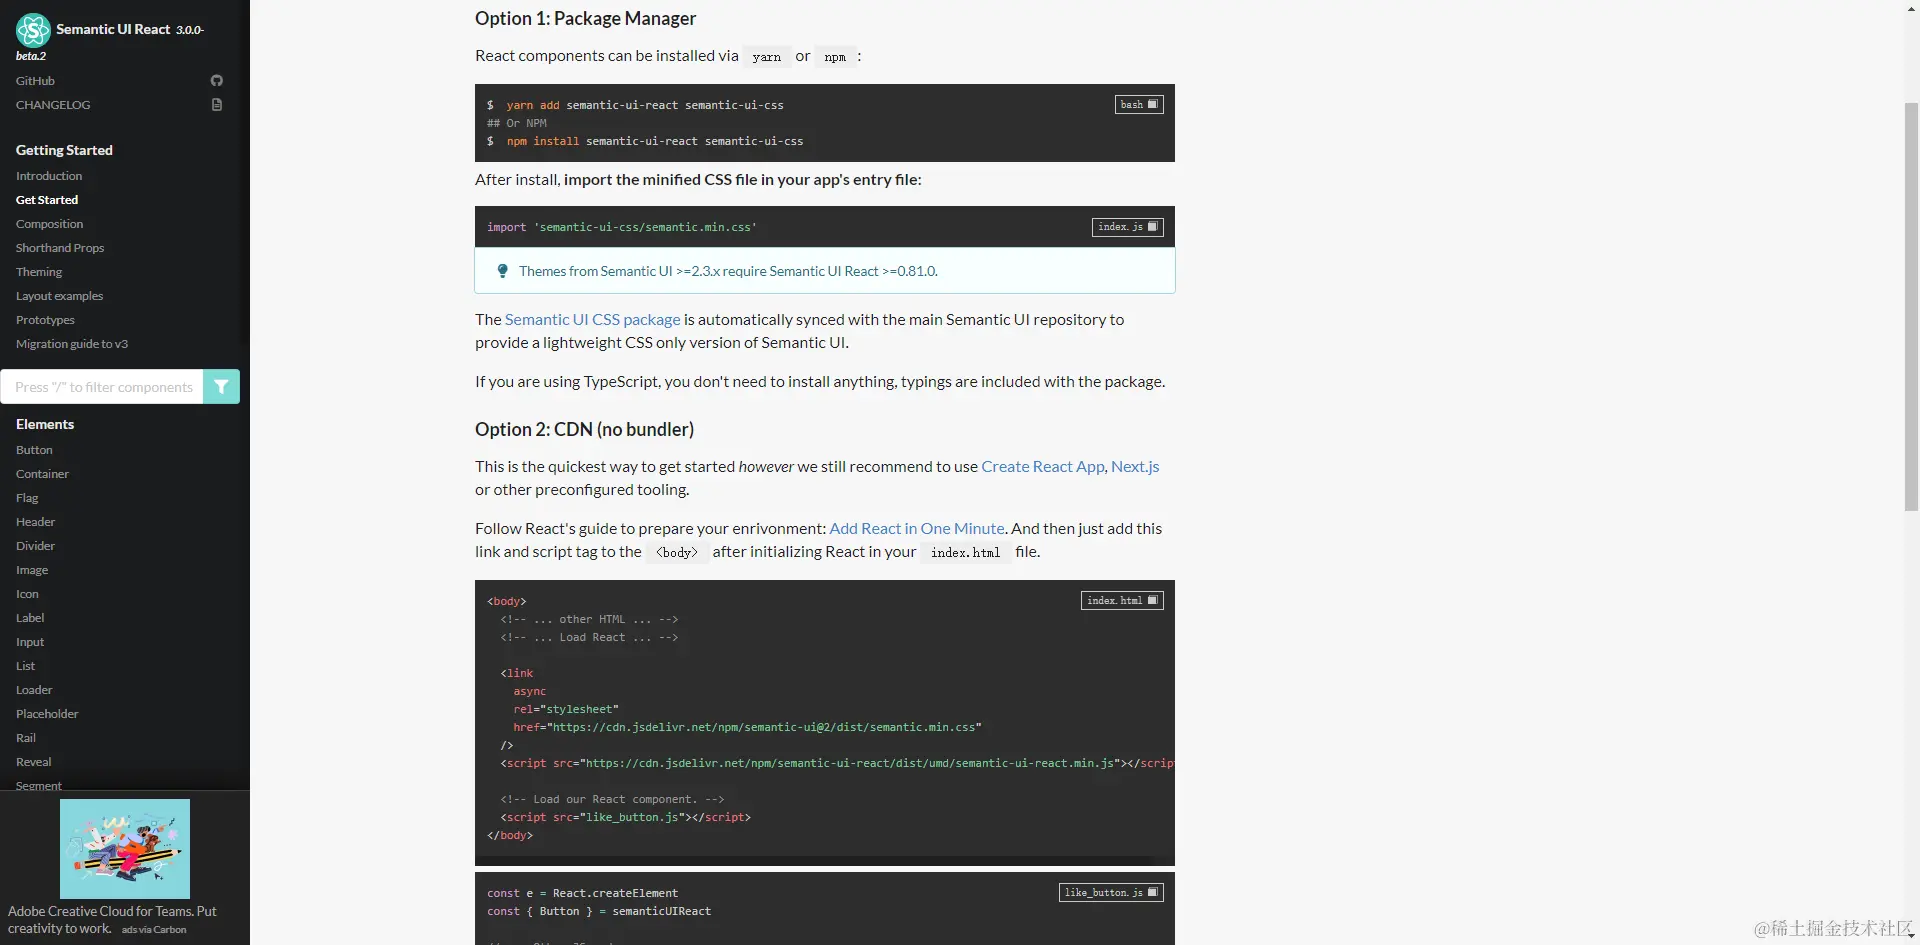Open the List component page
1920x945 pixels.
[x=26, y=666]
